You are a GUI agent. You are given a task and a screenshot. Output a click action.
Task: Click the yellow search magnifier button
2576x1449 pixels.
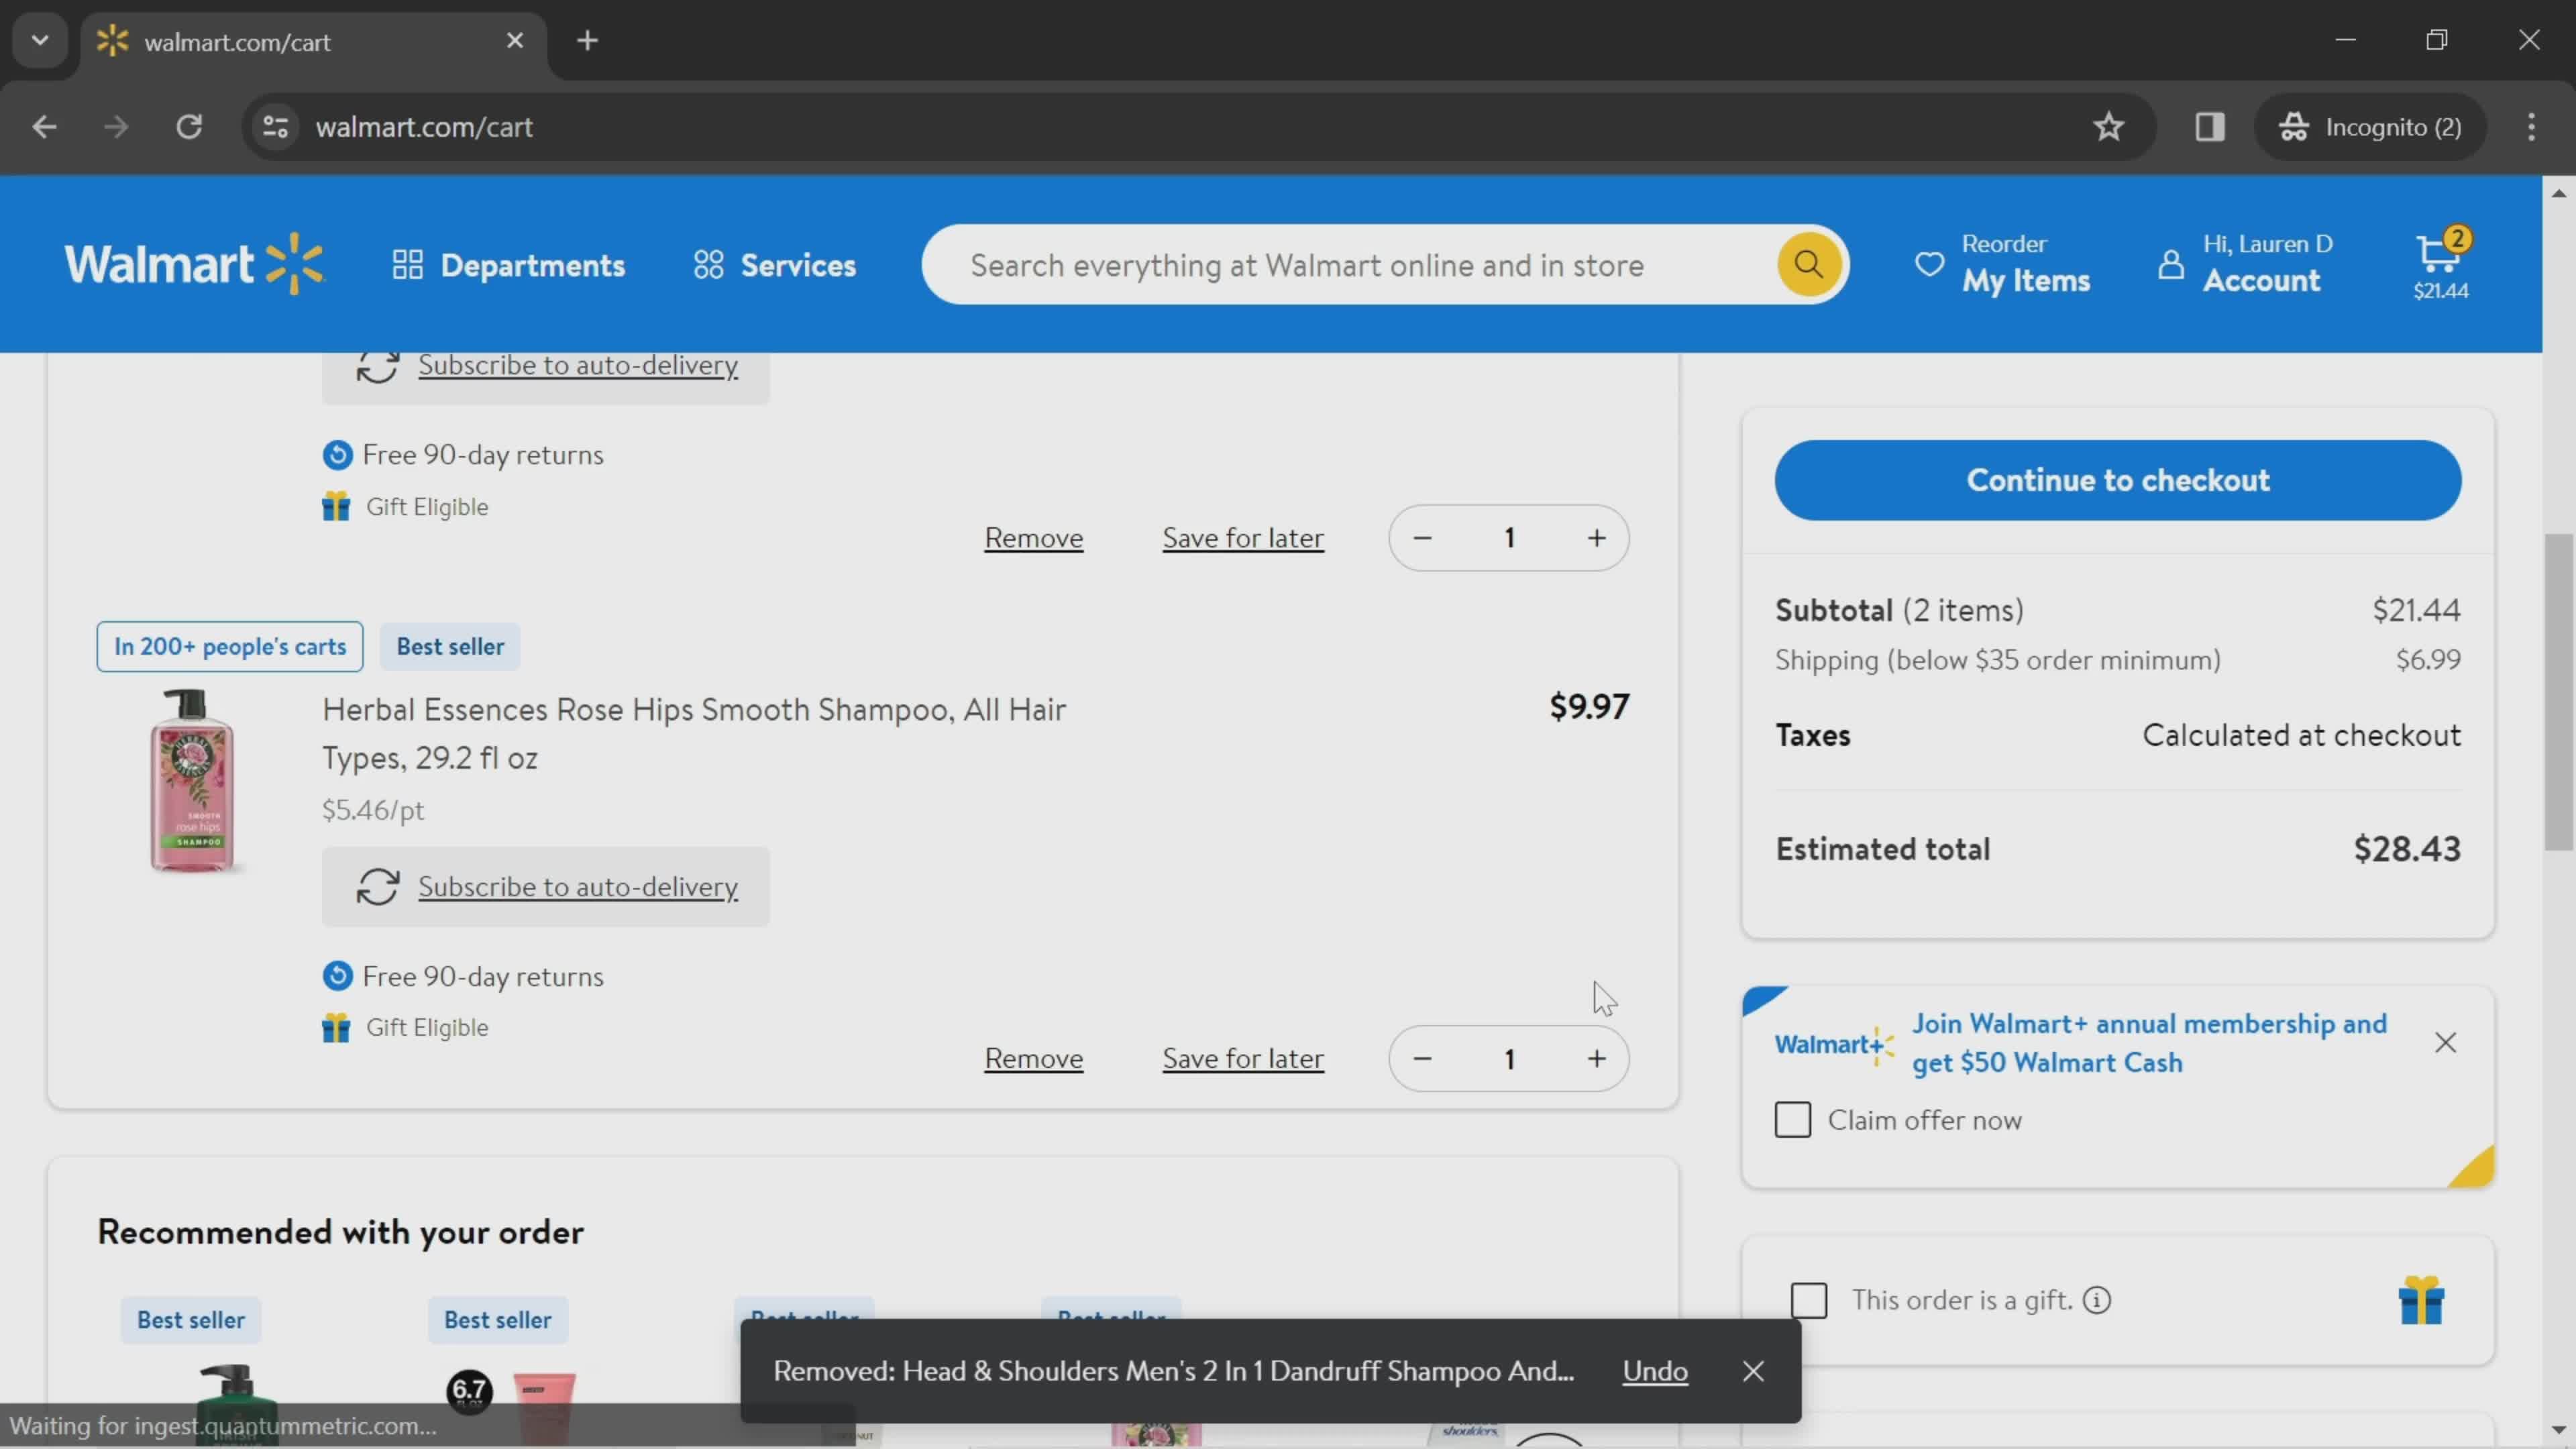(x=1808, y=265)
